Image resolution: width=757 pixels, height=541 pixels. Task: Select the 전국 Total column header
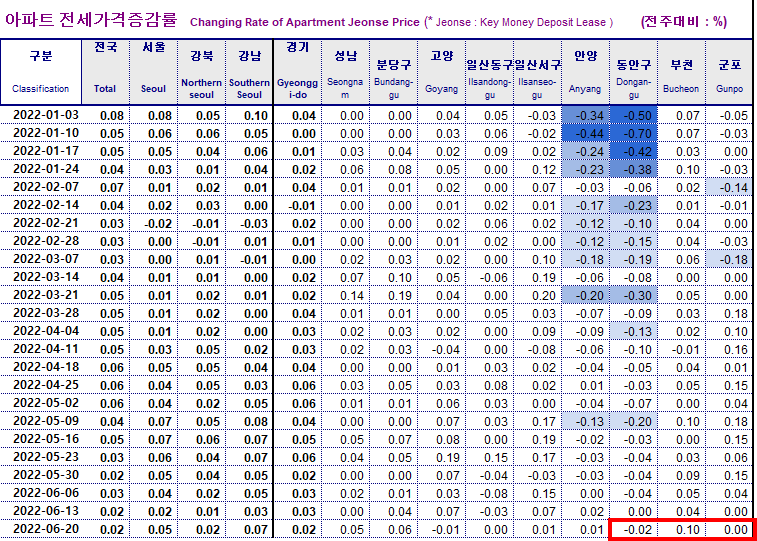click(106, 72)
